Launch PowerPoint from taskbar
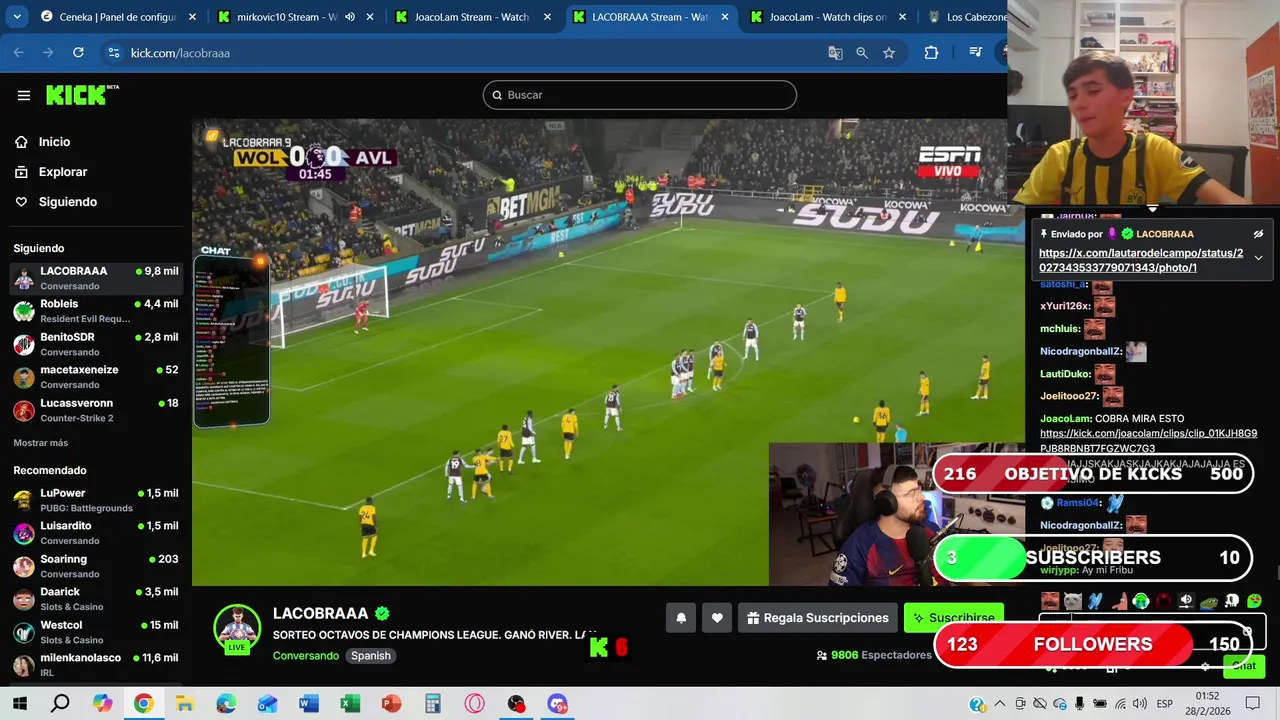Image resolution: width=1280 pixels, height=720 pixels. 391,704
